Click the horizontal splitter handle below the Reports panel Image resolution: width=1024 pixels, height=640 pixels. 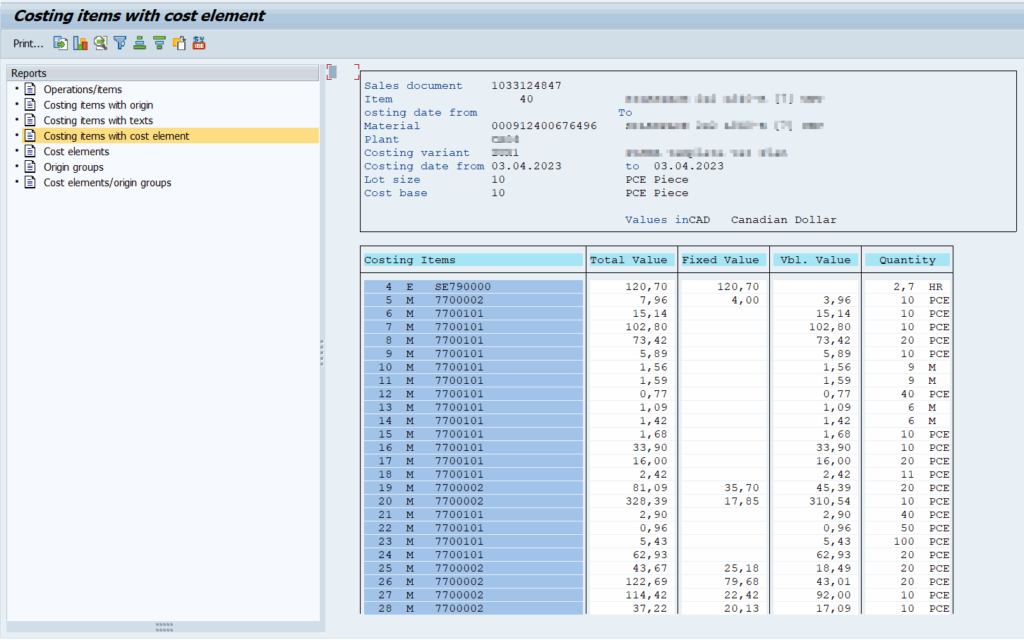(x=165, y=628)
